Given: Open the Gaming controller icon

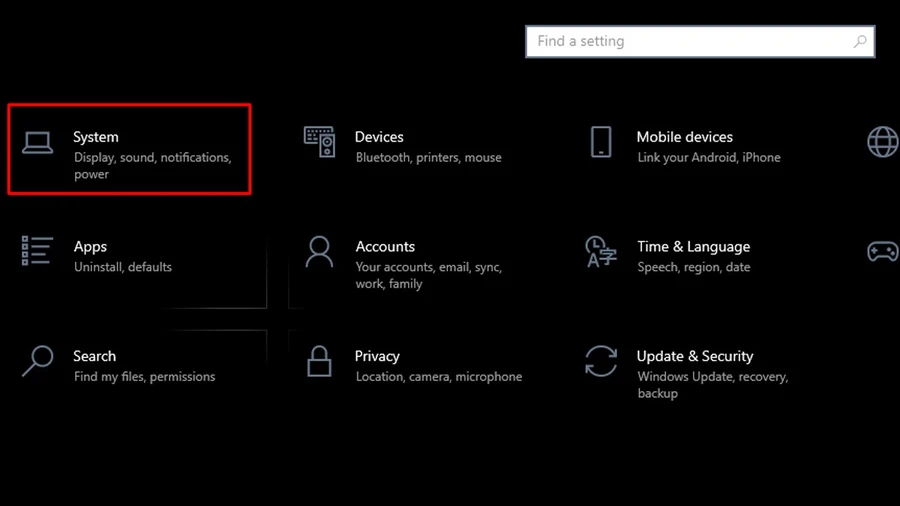Looking at the screenshot, I should point(883,251).
